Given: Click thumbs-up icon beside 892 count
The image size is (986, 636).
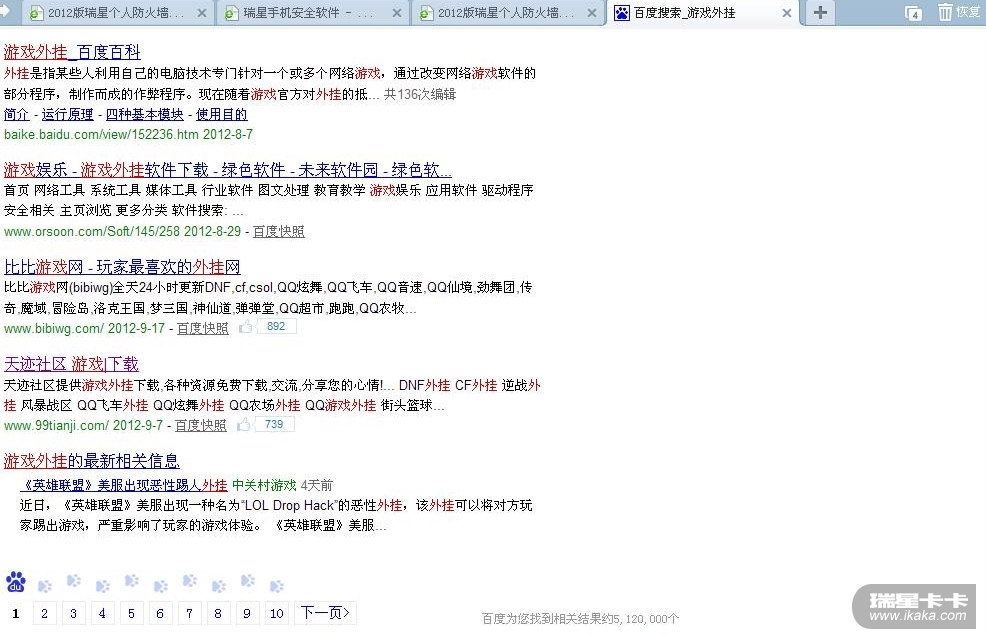Looking at the screenshot, I should (x=246, y=326).
